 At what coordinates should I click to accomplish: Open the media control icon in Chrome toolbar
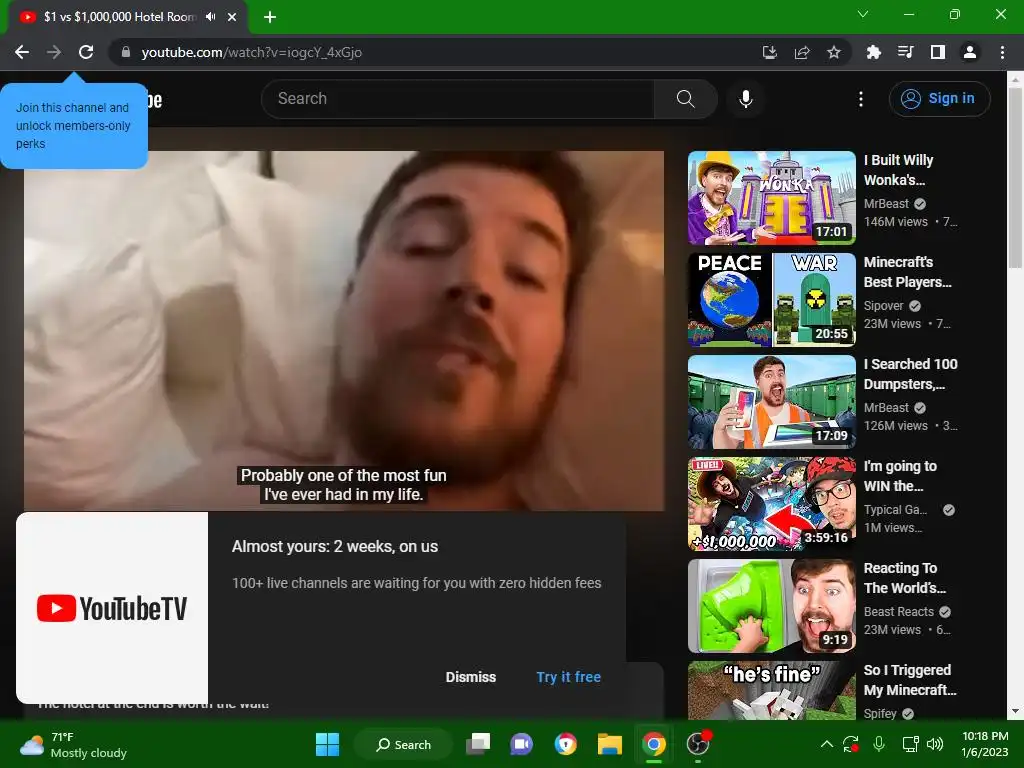(x=906, y=52)
